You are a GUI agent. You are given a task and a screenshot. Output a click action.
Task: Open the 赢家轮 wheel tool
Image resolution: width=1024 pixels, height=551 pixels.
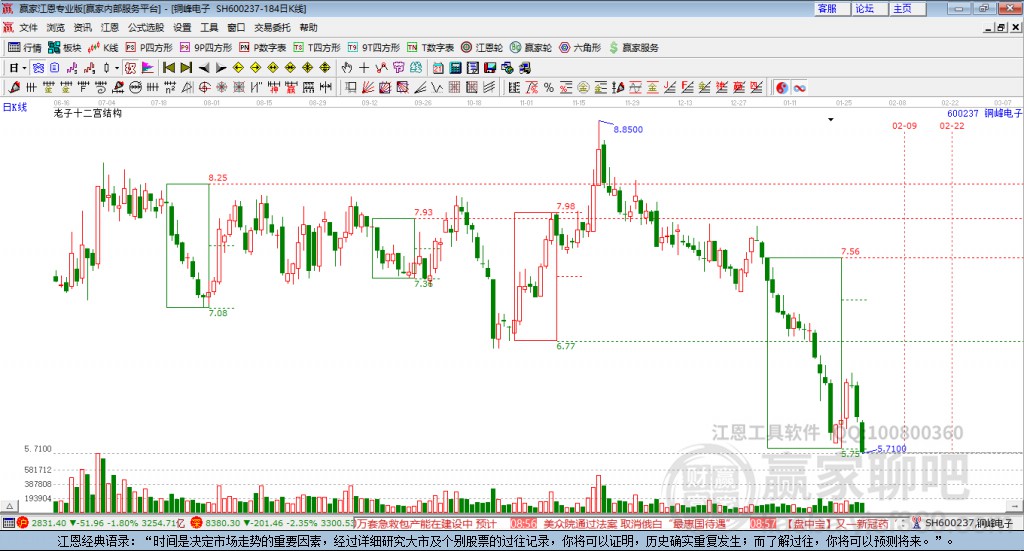click(x=531, y=48)
